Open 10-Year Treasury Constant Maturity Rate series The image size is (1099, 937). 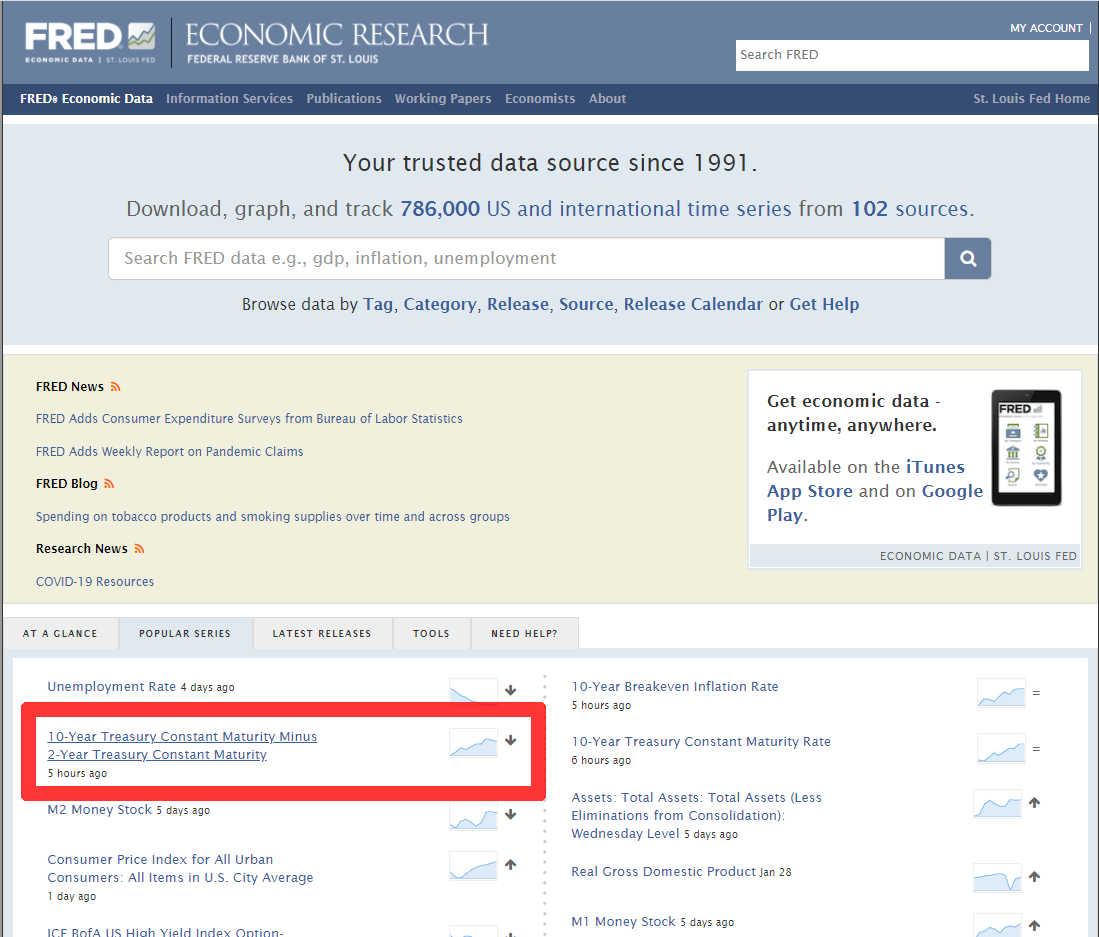pyautogui.click(x=701, y=741)
